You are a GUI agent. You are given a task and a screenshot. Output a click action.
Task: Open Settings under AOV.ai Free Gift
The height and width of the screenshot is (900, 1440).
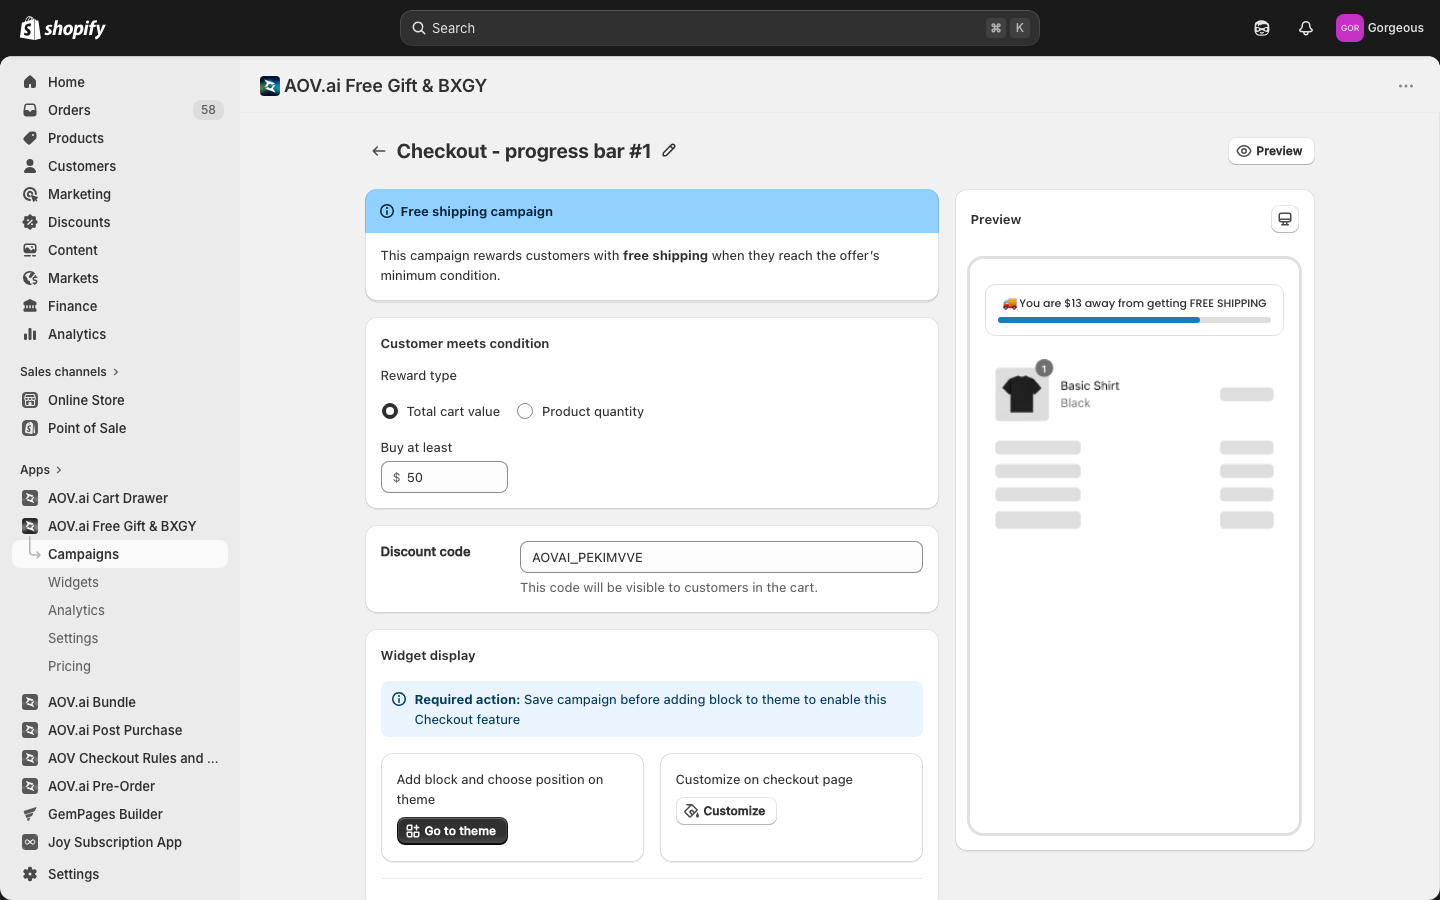tap(120, 638)
